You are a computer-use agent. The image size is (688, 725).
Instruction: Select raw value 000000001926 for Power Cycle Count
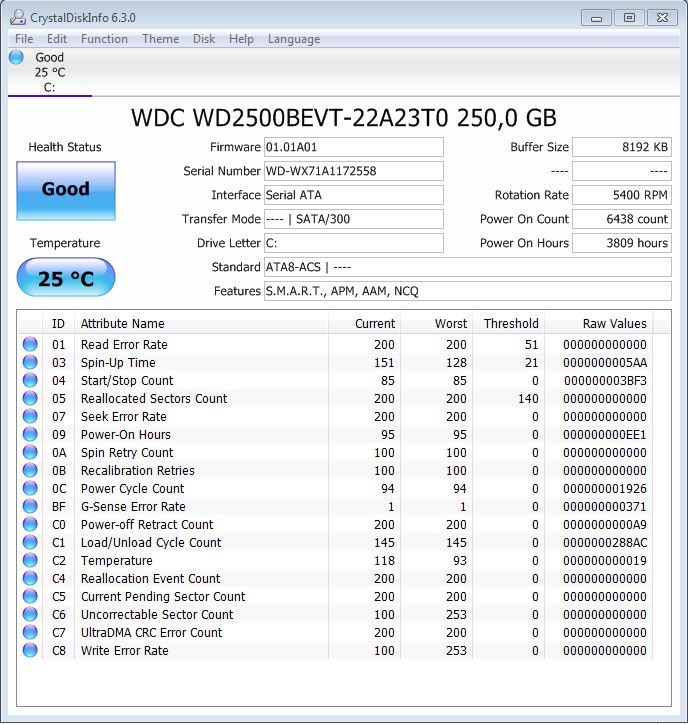tap(605, 489)
